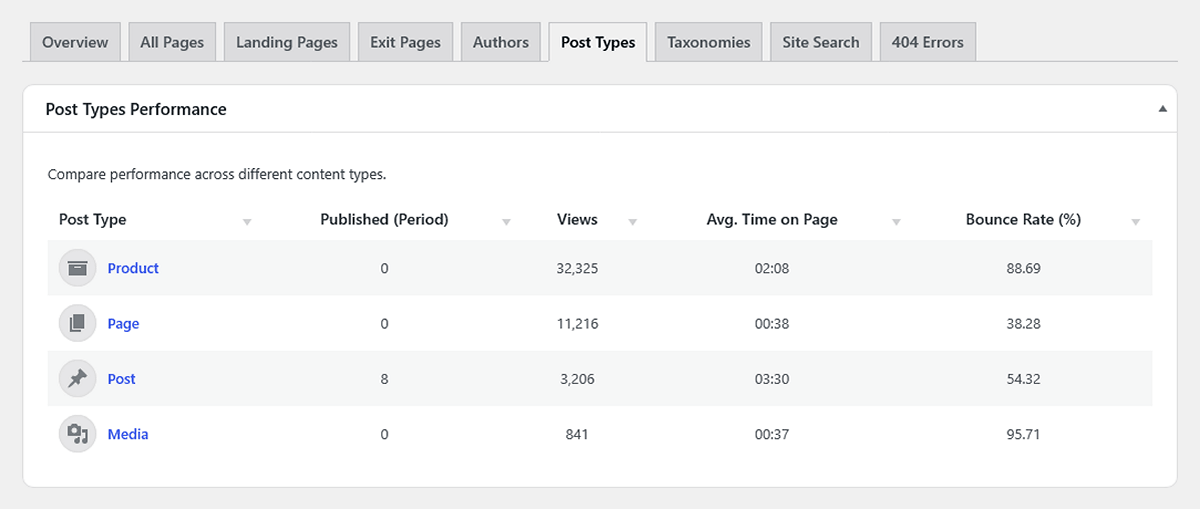Open the Site Search tab
This screenshot has width=1200, height=509.
821,42
